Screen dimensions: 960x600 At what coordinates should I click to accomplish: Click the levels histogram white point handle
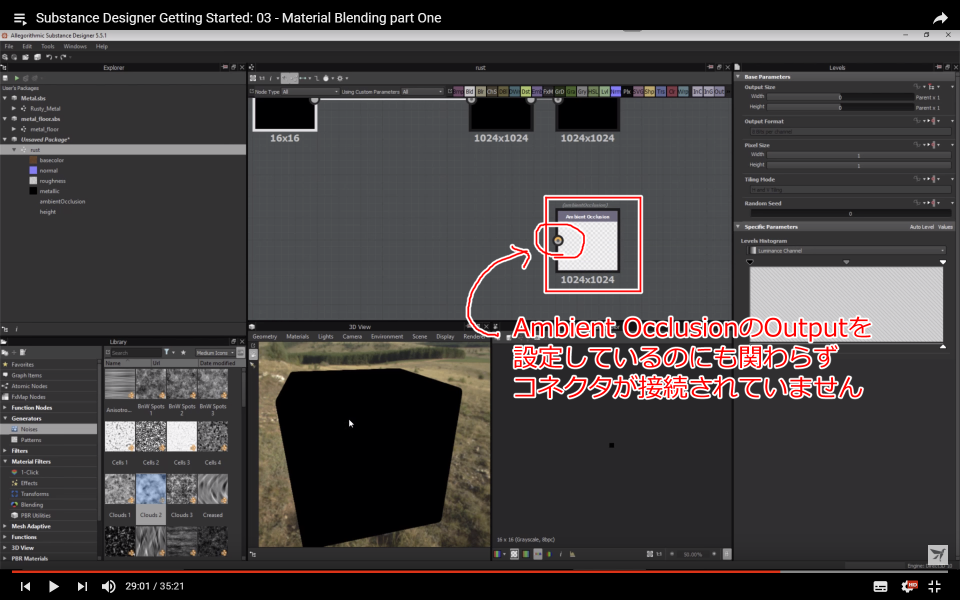943,262
